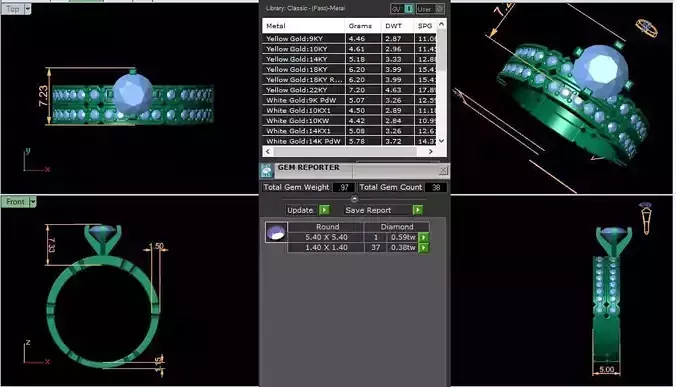Click the 1.40 X 1.40 gem size cell
The height and width of the screenshot is (387, 676).
[326, 248]
